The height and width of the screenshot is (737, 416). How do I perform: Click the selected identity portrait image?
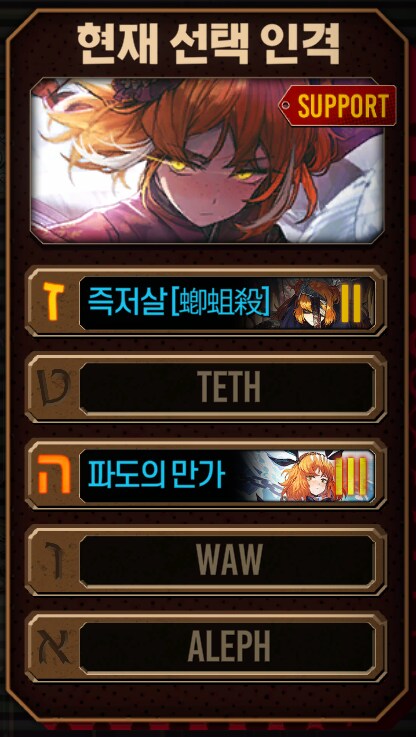(x=207, y=160)
